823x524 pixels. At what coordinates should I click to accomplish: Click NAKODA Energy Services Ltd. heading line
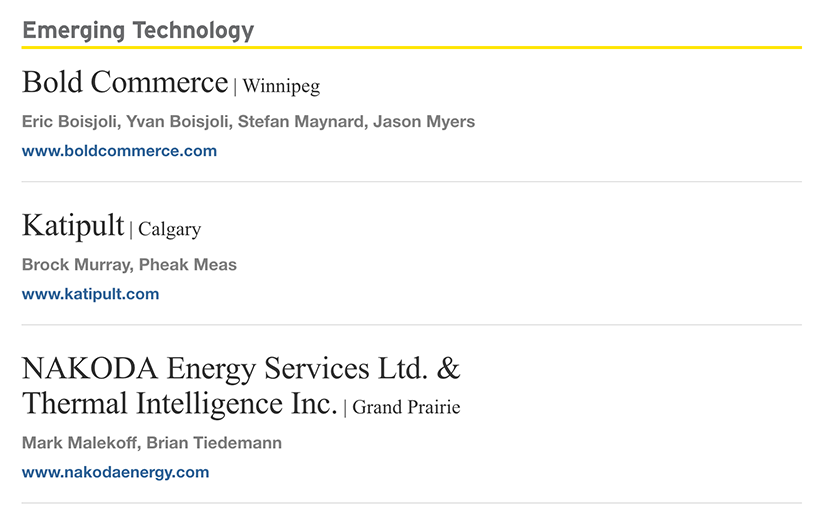coord(241,369)
